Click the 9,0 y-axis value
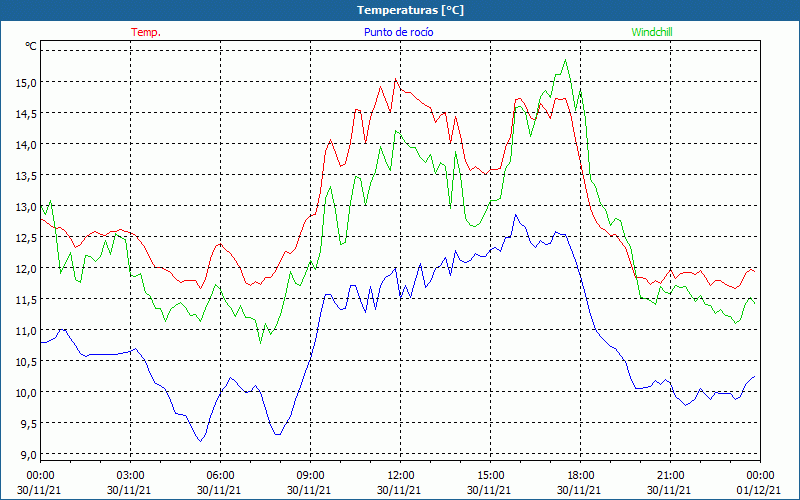The width and height of the screenshot is (800, 500). [29, 455]
